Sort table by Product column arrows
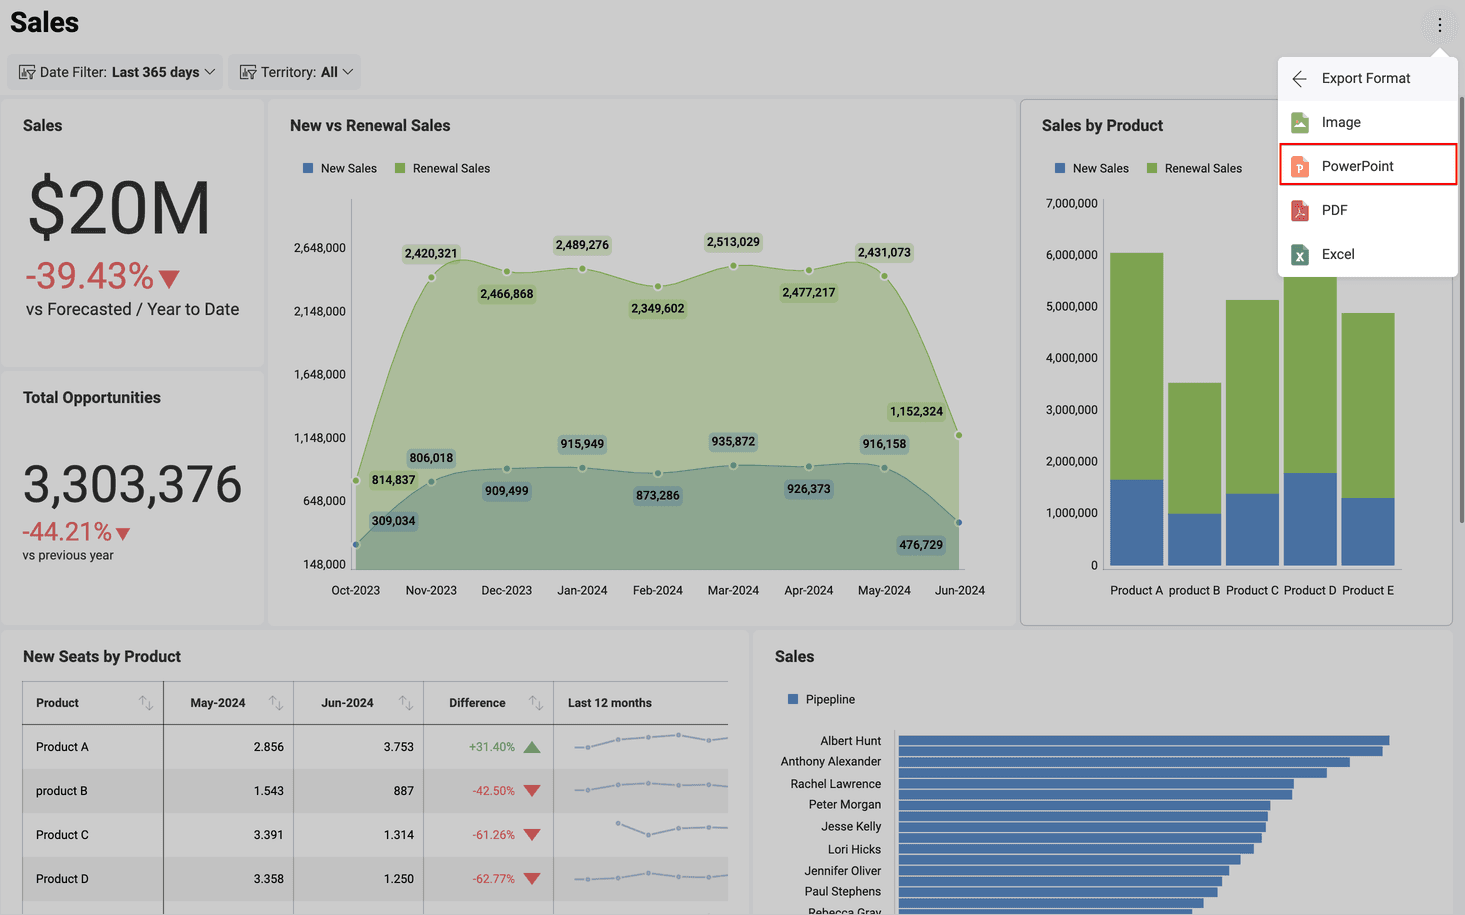 (x=146, y=703)
